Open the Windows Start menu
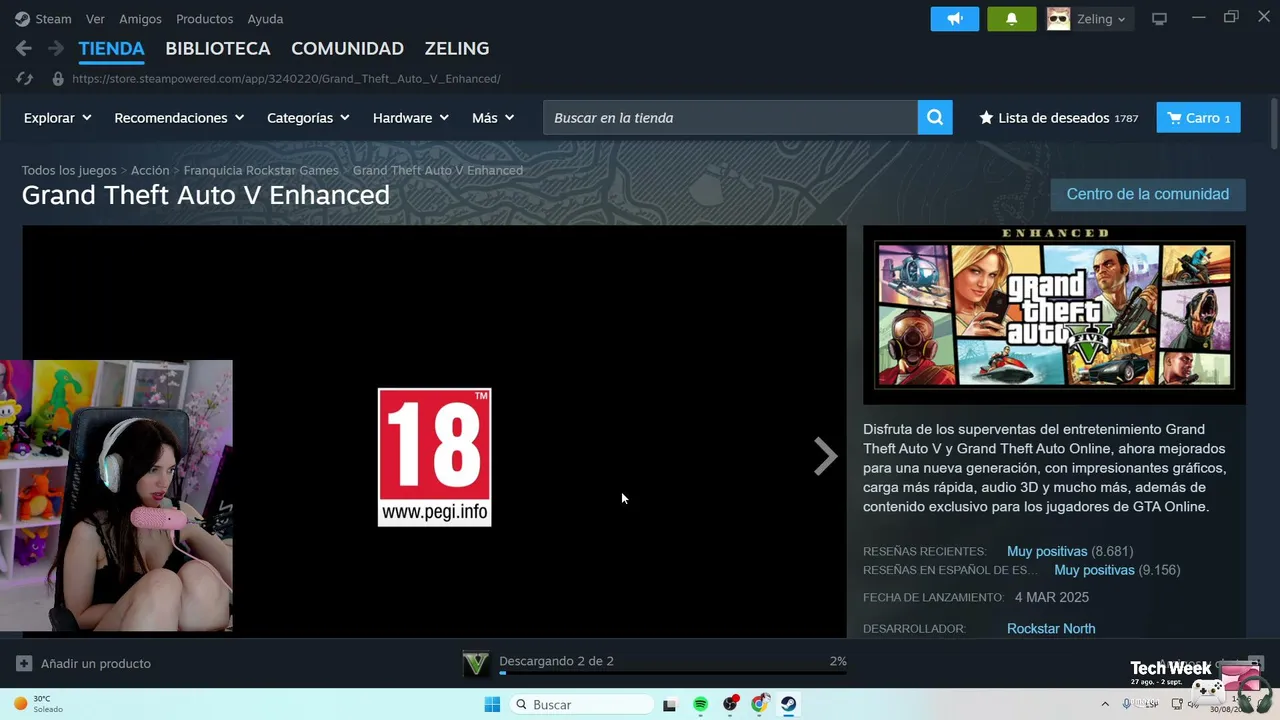Screen dimensions: 1280x720 pyautogui.click(x=492, y=704)
